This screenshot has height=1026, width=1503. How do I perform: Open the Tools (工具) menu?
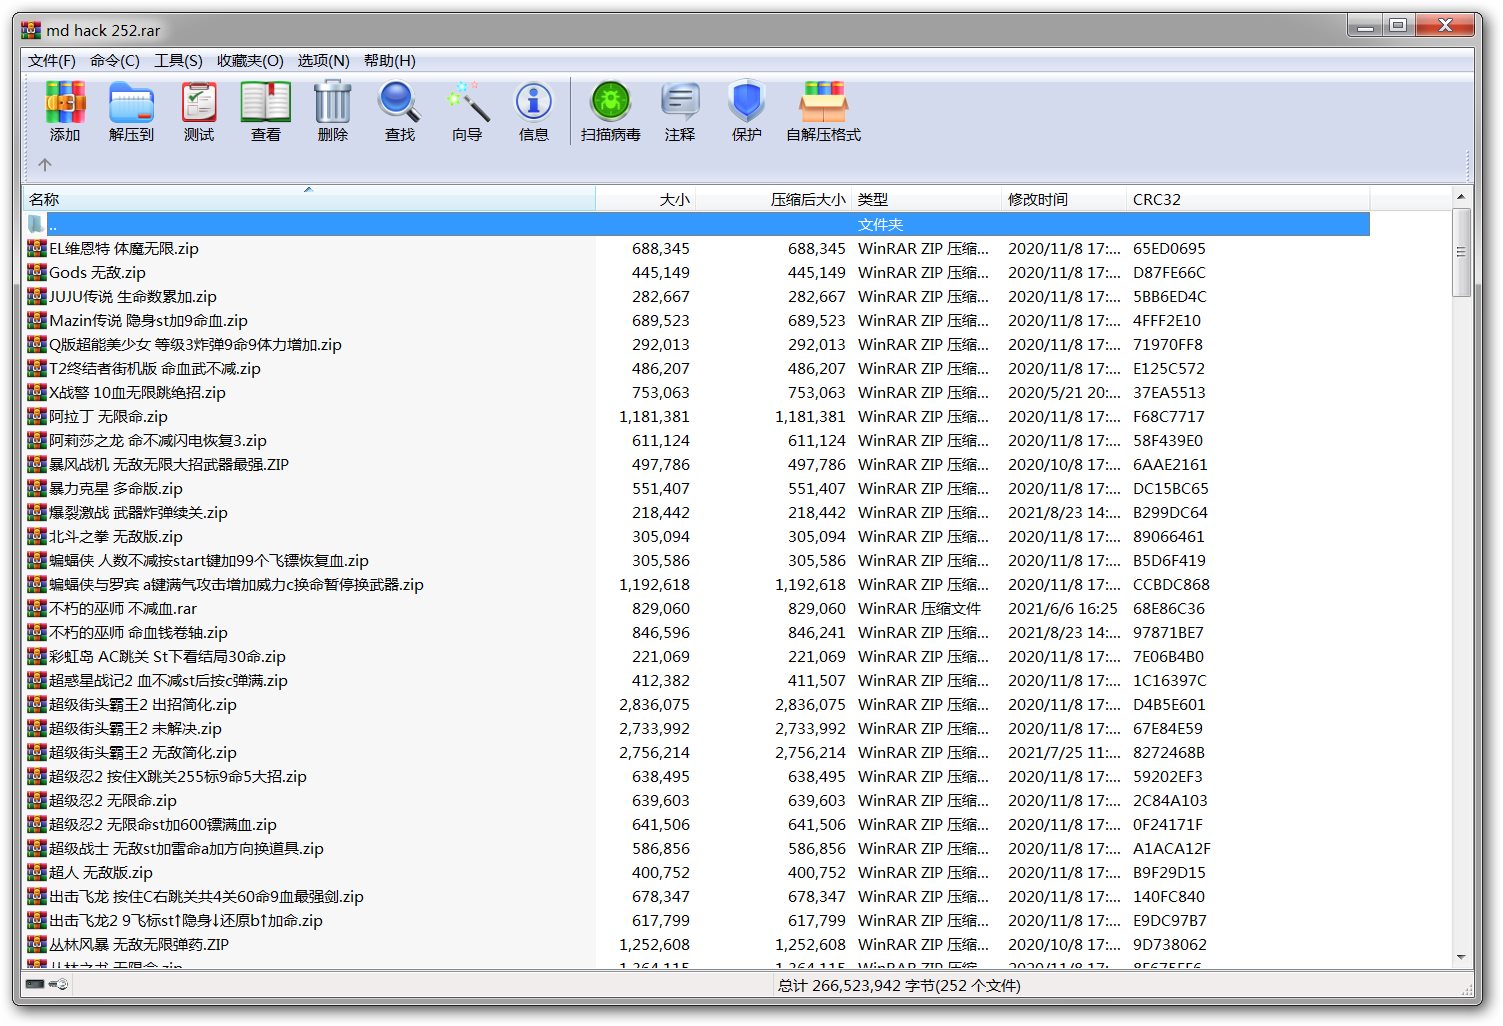point(178,61)
